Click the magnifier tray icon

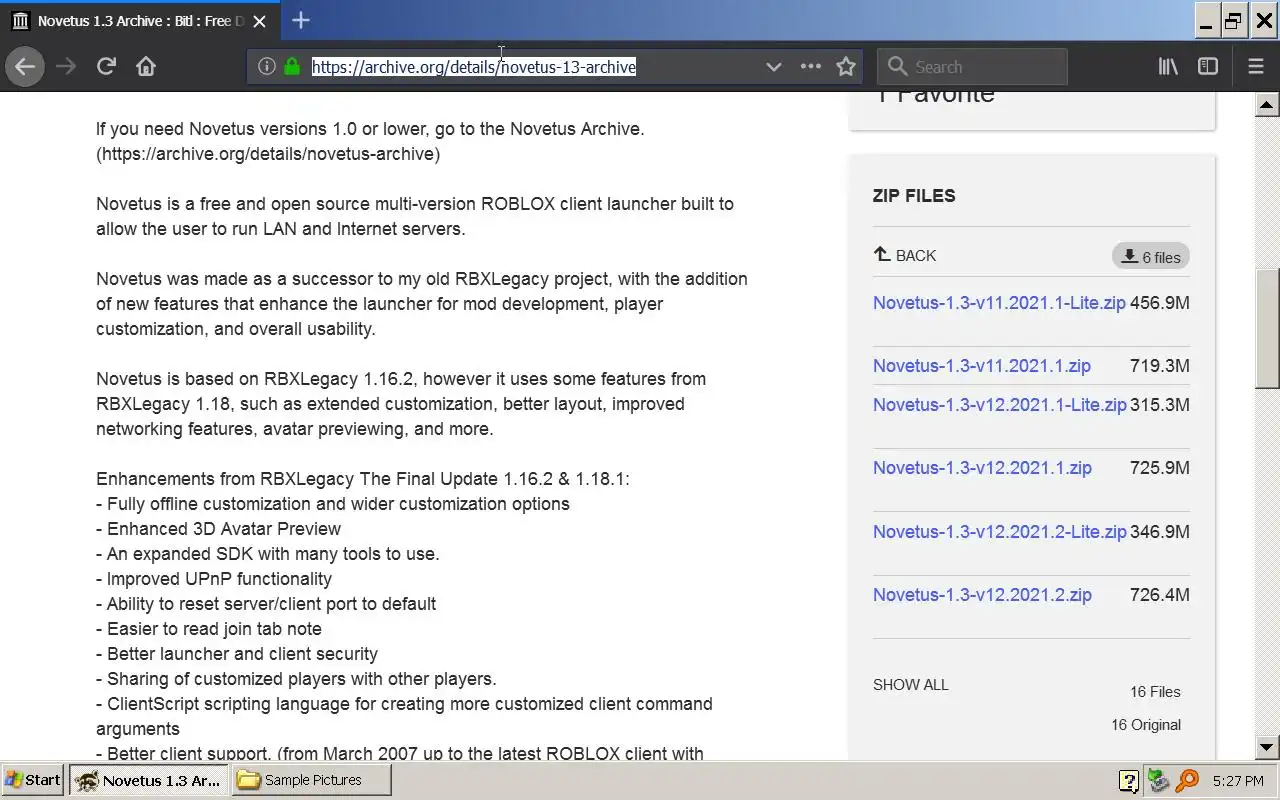coord(1187,780)
